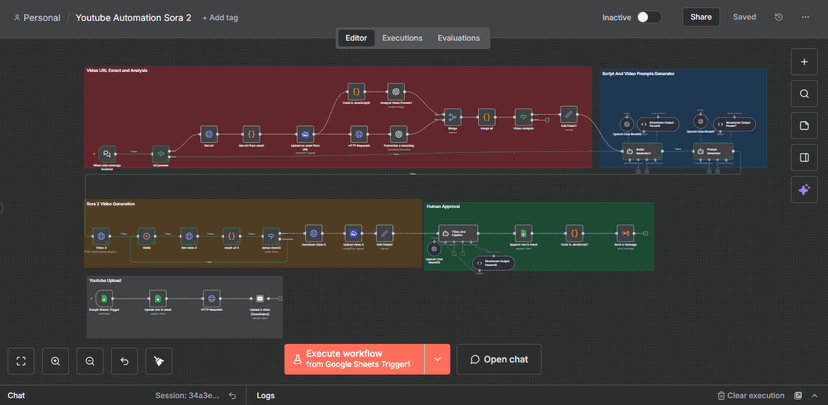Select the 'Append row in sheet' node
Viewport: 828px width, 405px height.
click(x=523, y=233)
